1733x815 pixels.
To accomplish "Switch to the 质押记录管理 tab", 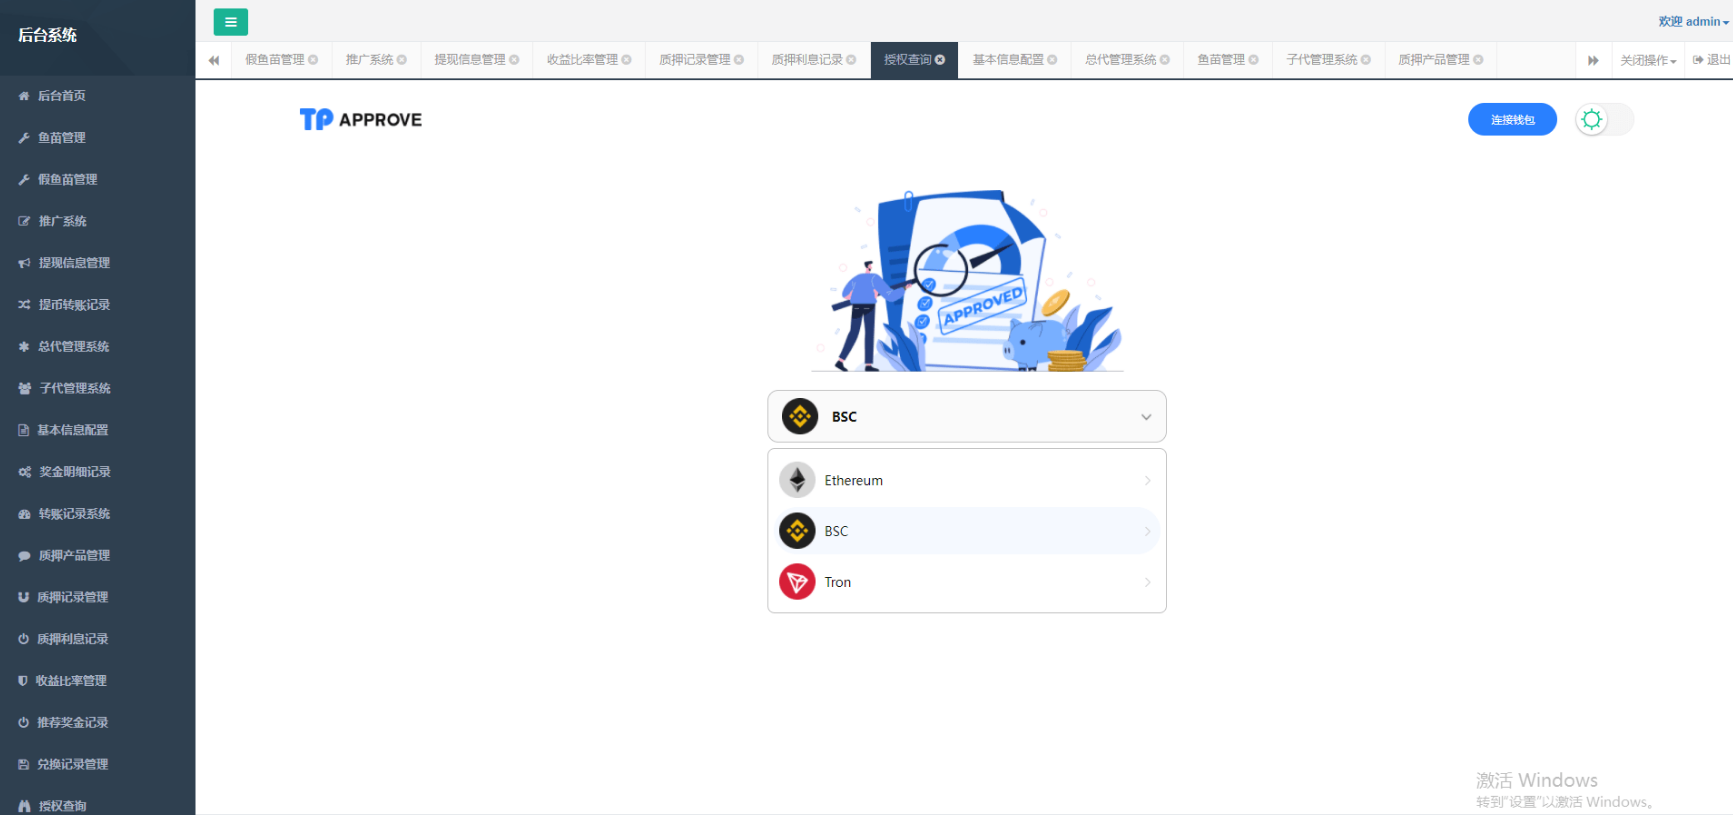I will coord(694,60).
